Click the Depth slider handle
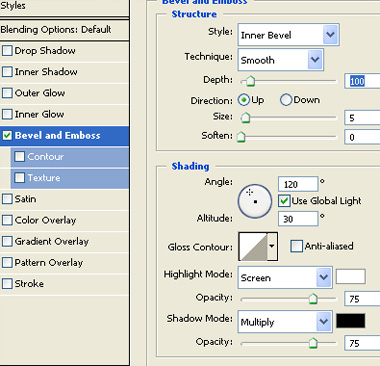 coord(250,81)
